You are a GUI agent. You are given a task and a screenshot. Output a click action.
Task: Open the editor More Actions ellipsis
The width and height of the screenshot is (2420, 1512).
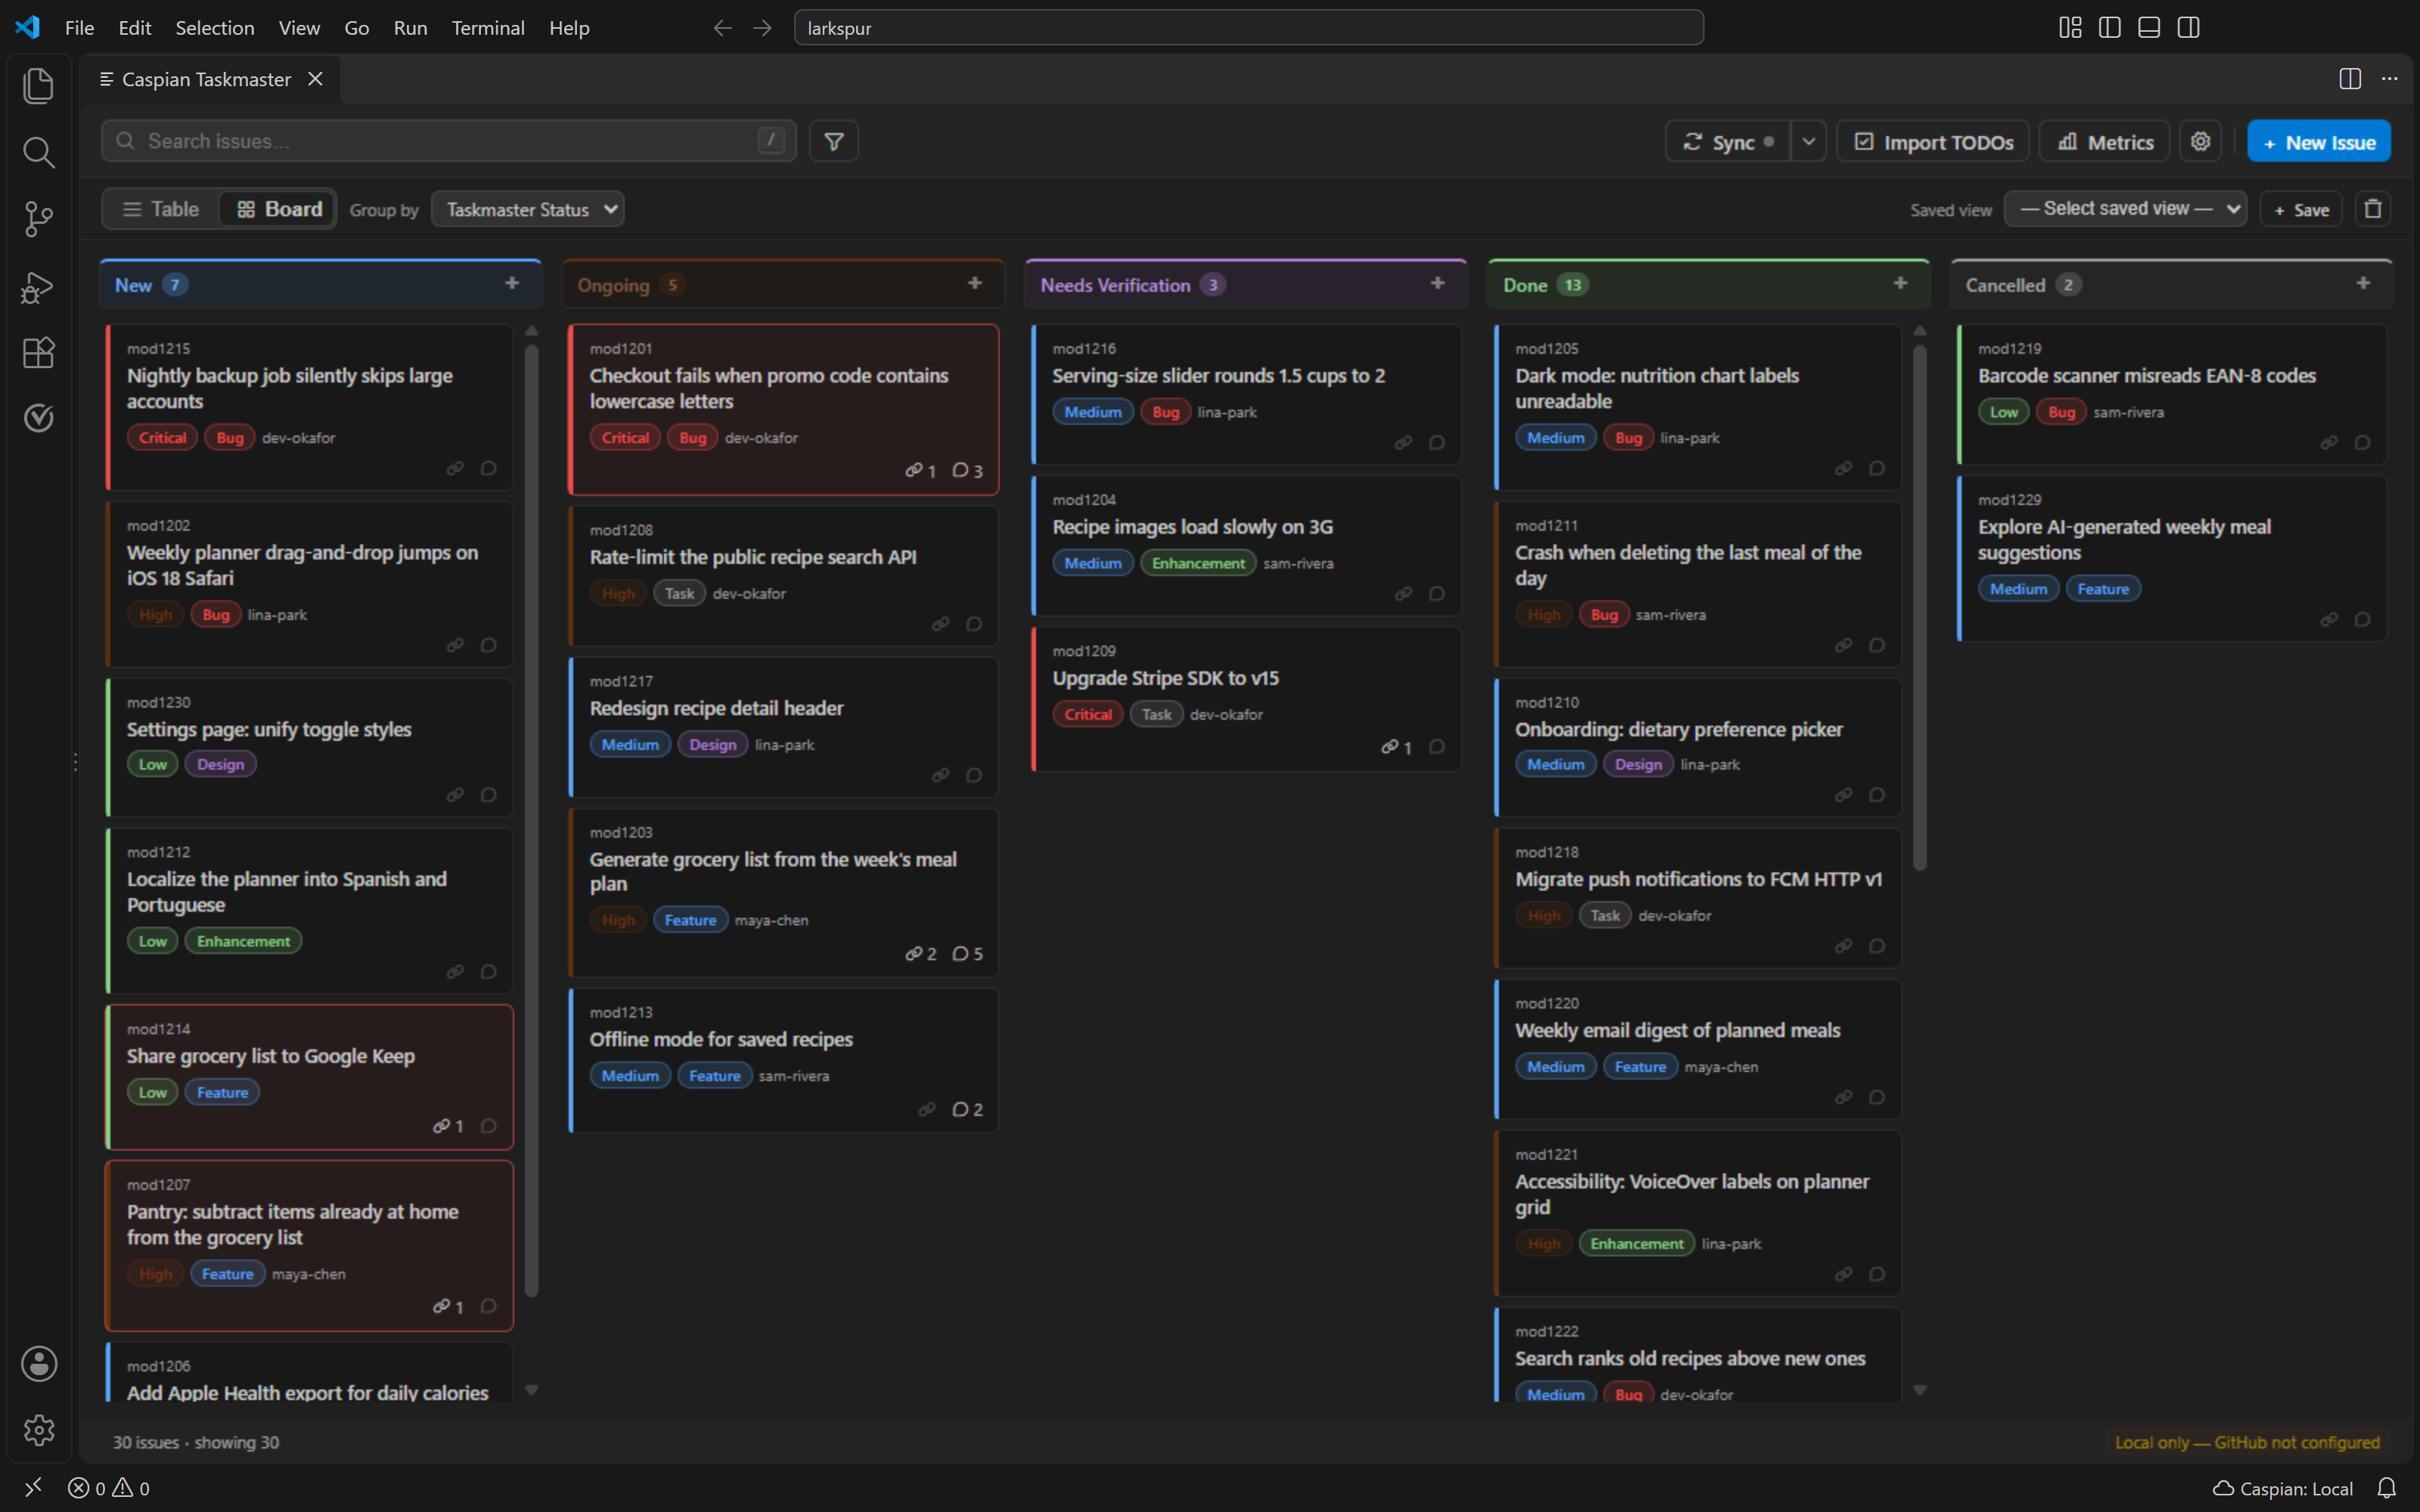point(2389,79)
